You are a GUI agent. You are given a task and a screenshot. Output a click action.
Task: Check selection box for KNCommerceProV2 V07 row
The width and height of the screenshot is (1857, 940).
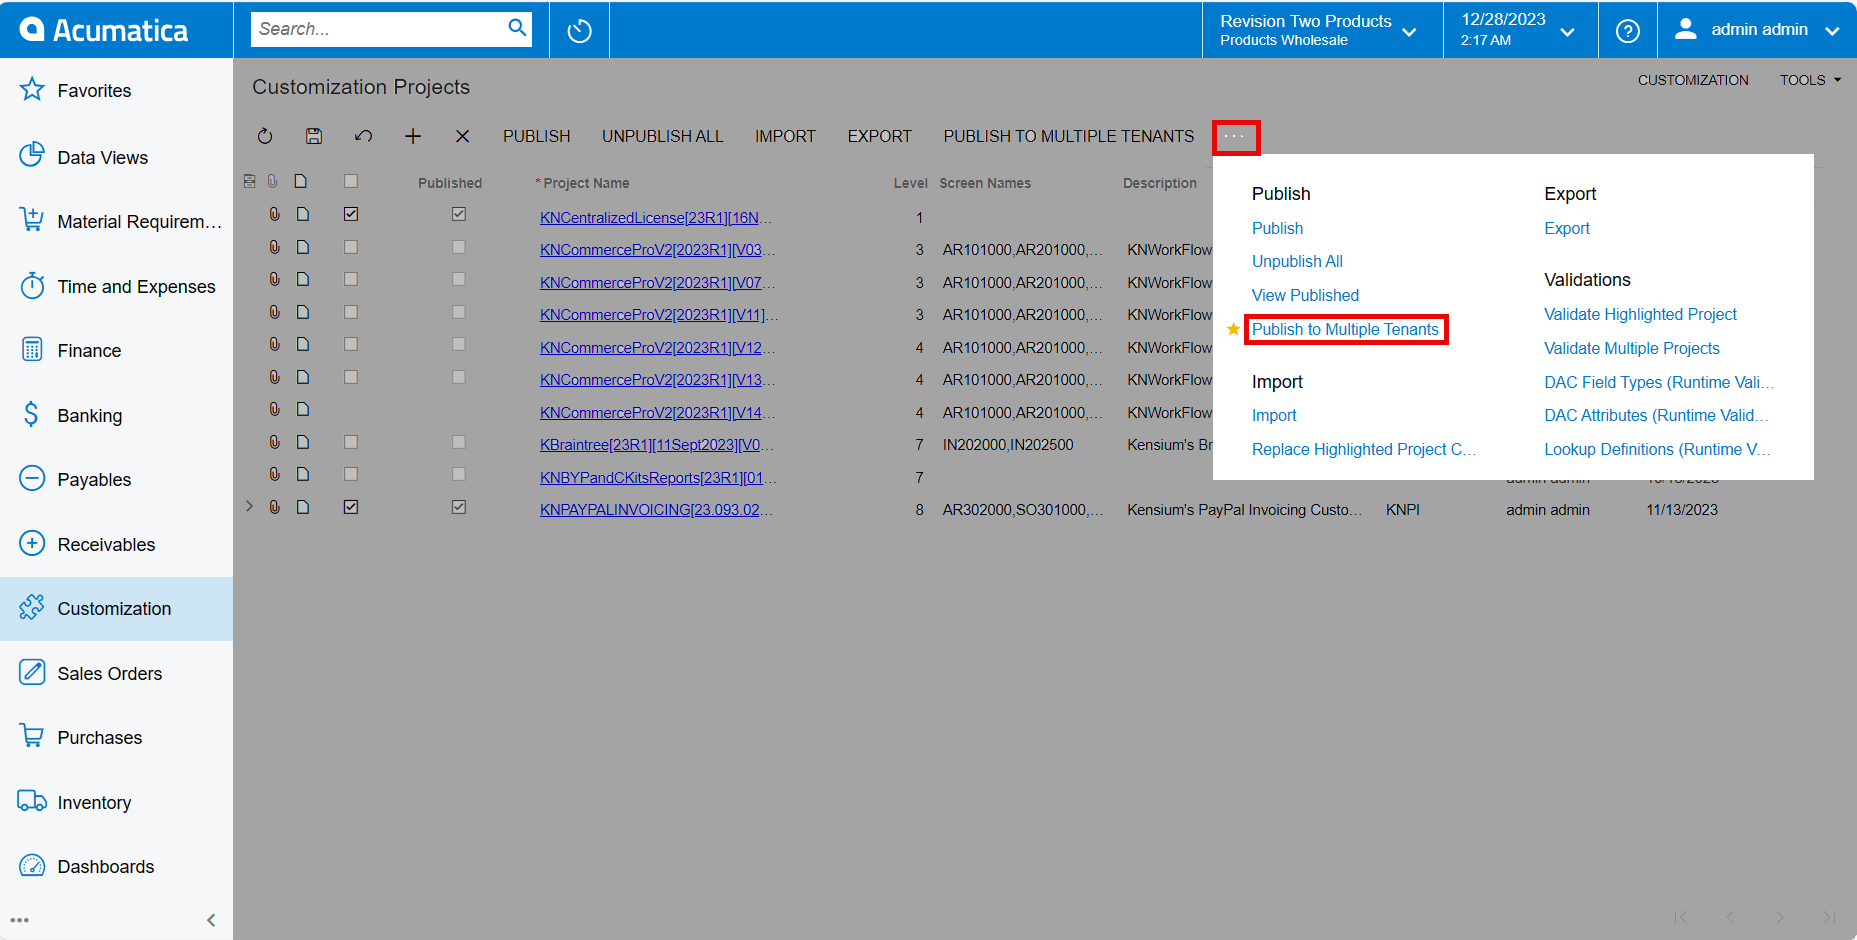pos(351,279)
